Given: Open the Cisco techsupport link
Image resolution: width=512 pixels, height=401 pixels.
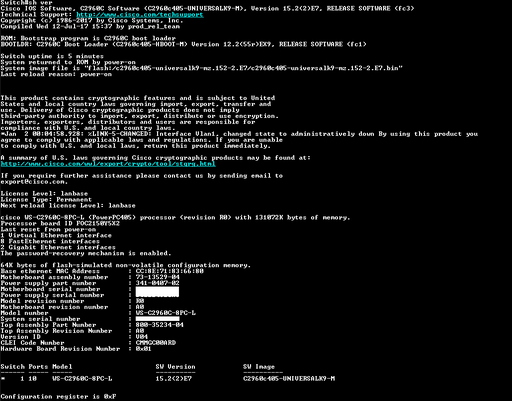Looking at the screenshot, I should coord(140,15).
